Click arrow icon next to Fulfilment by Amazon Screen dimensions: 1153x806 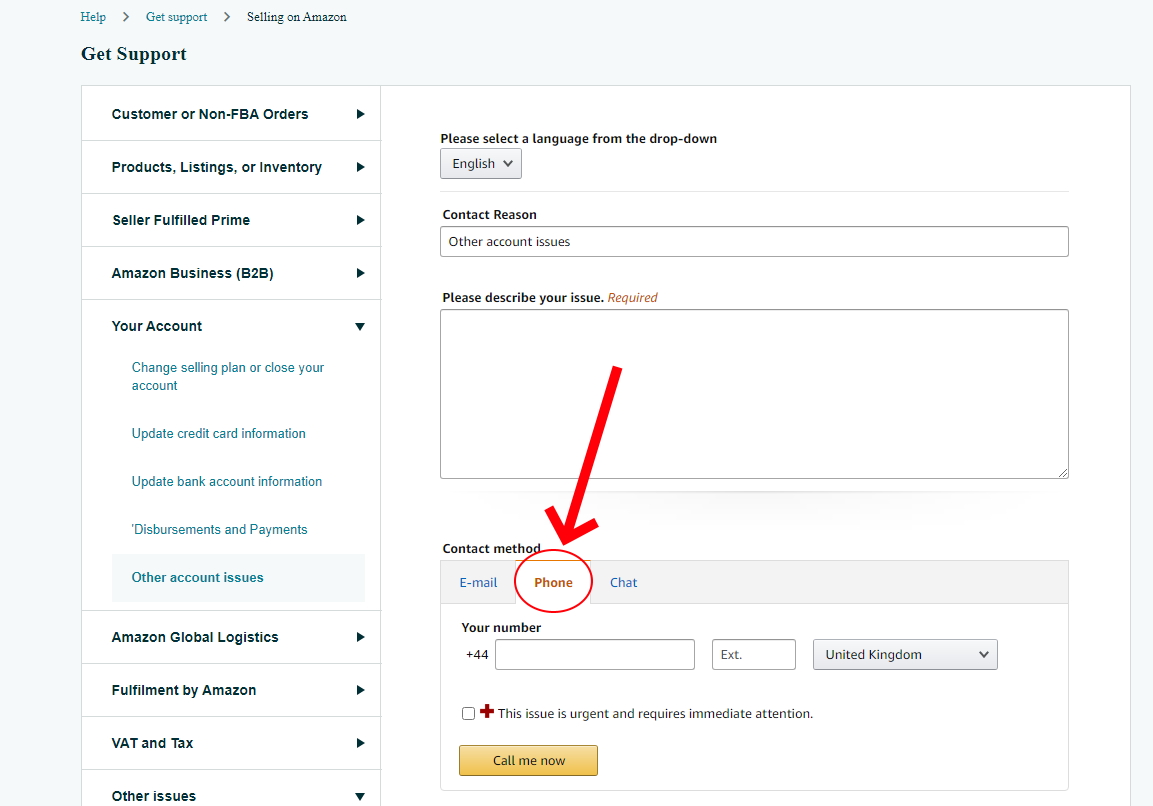coord(360,690)
